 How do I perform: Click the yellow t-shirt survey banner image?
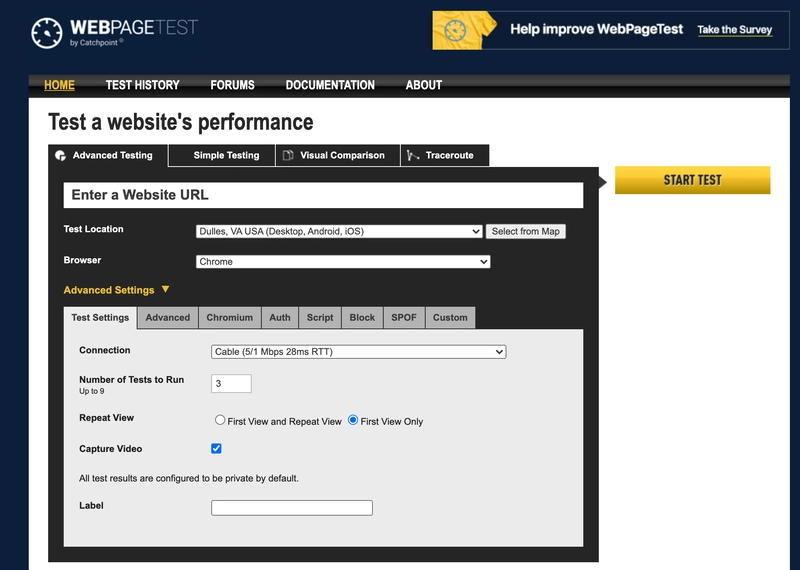point(464,31)
